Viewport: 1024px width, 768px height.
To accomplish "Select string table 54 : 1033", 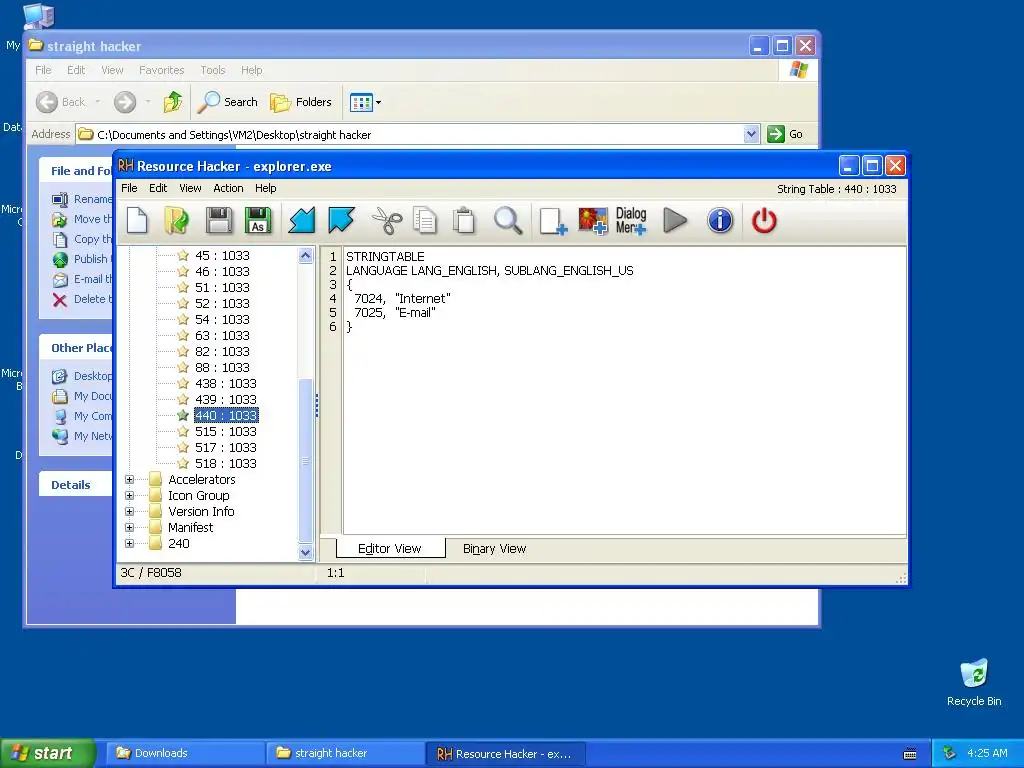I will pyautogui.click(x=222, y=319).
